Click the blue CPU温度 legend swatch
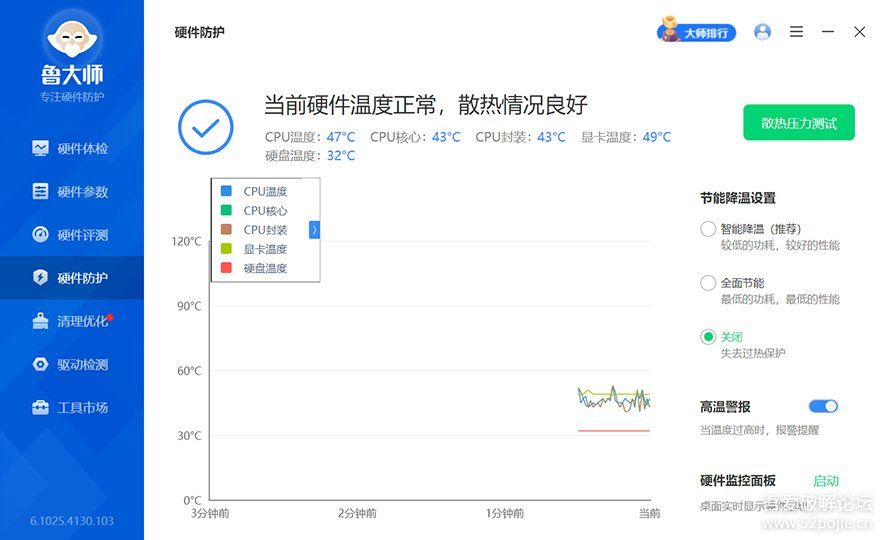Viewport: 882px width, 540px height. pyautogui.click(x=226, y=191)
